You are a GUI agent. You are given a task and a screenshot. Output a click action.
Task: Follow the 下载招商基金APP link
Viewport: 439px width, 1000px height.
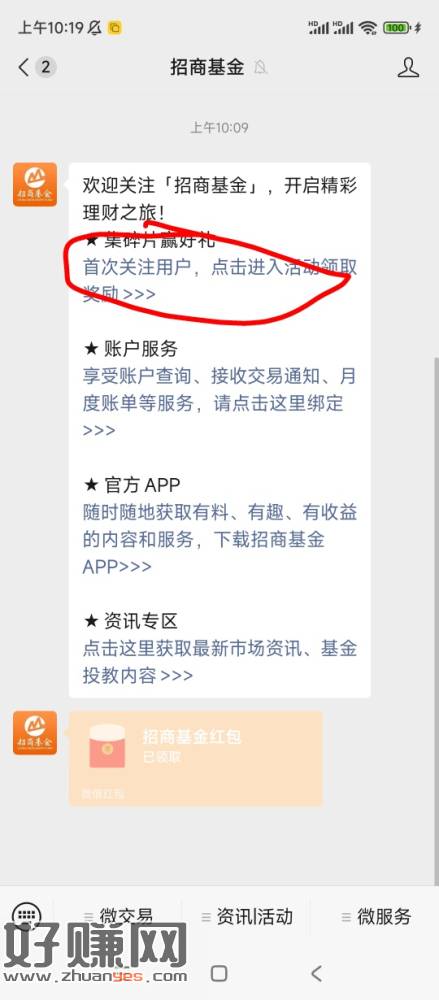tap(220, 540)
